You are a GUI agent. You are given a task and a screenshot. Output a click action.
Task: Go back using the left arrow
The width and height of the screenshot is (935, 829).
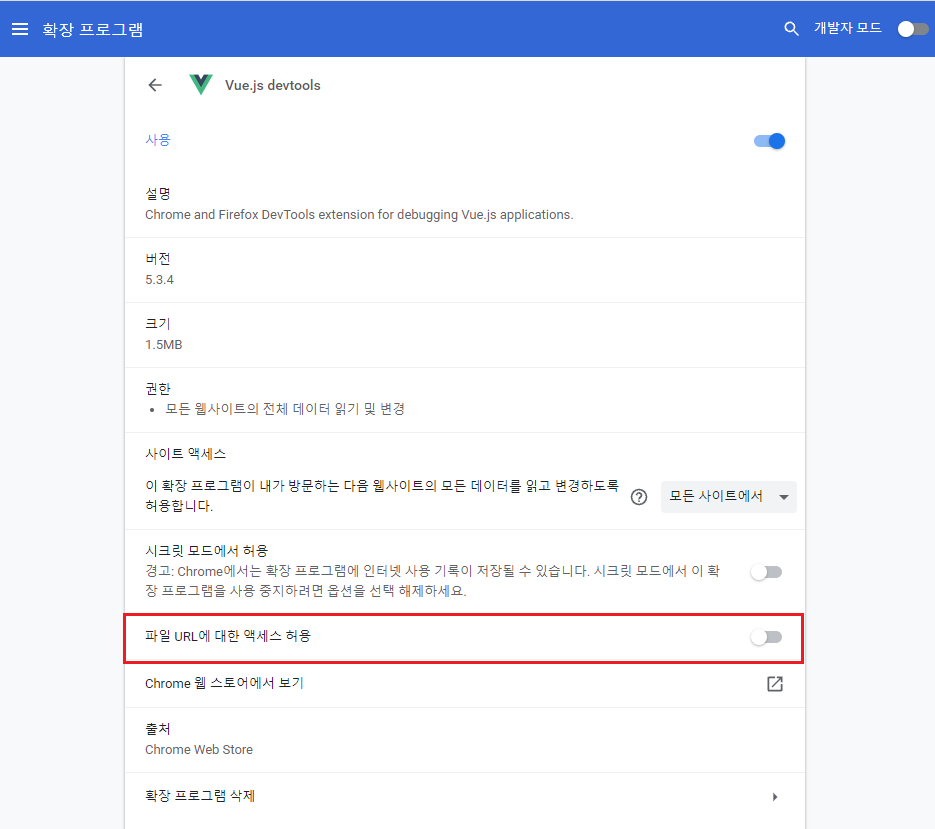155,85
